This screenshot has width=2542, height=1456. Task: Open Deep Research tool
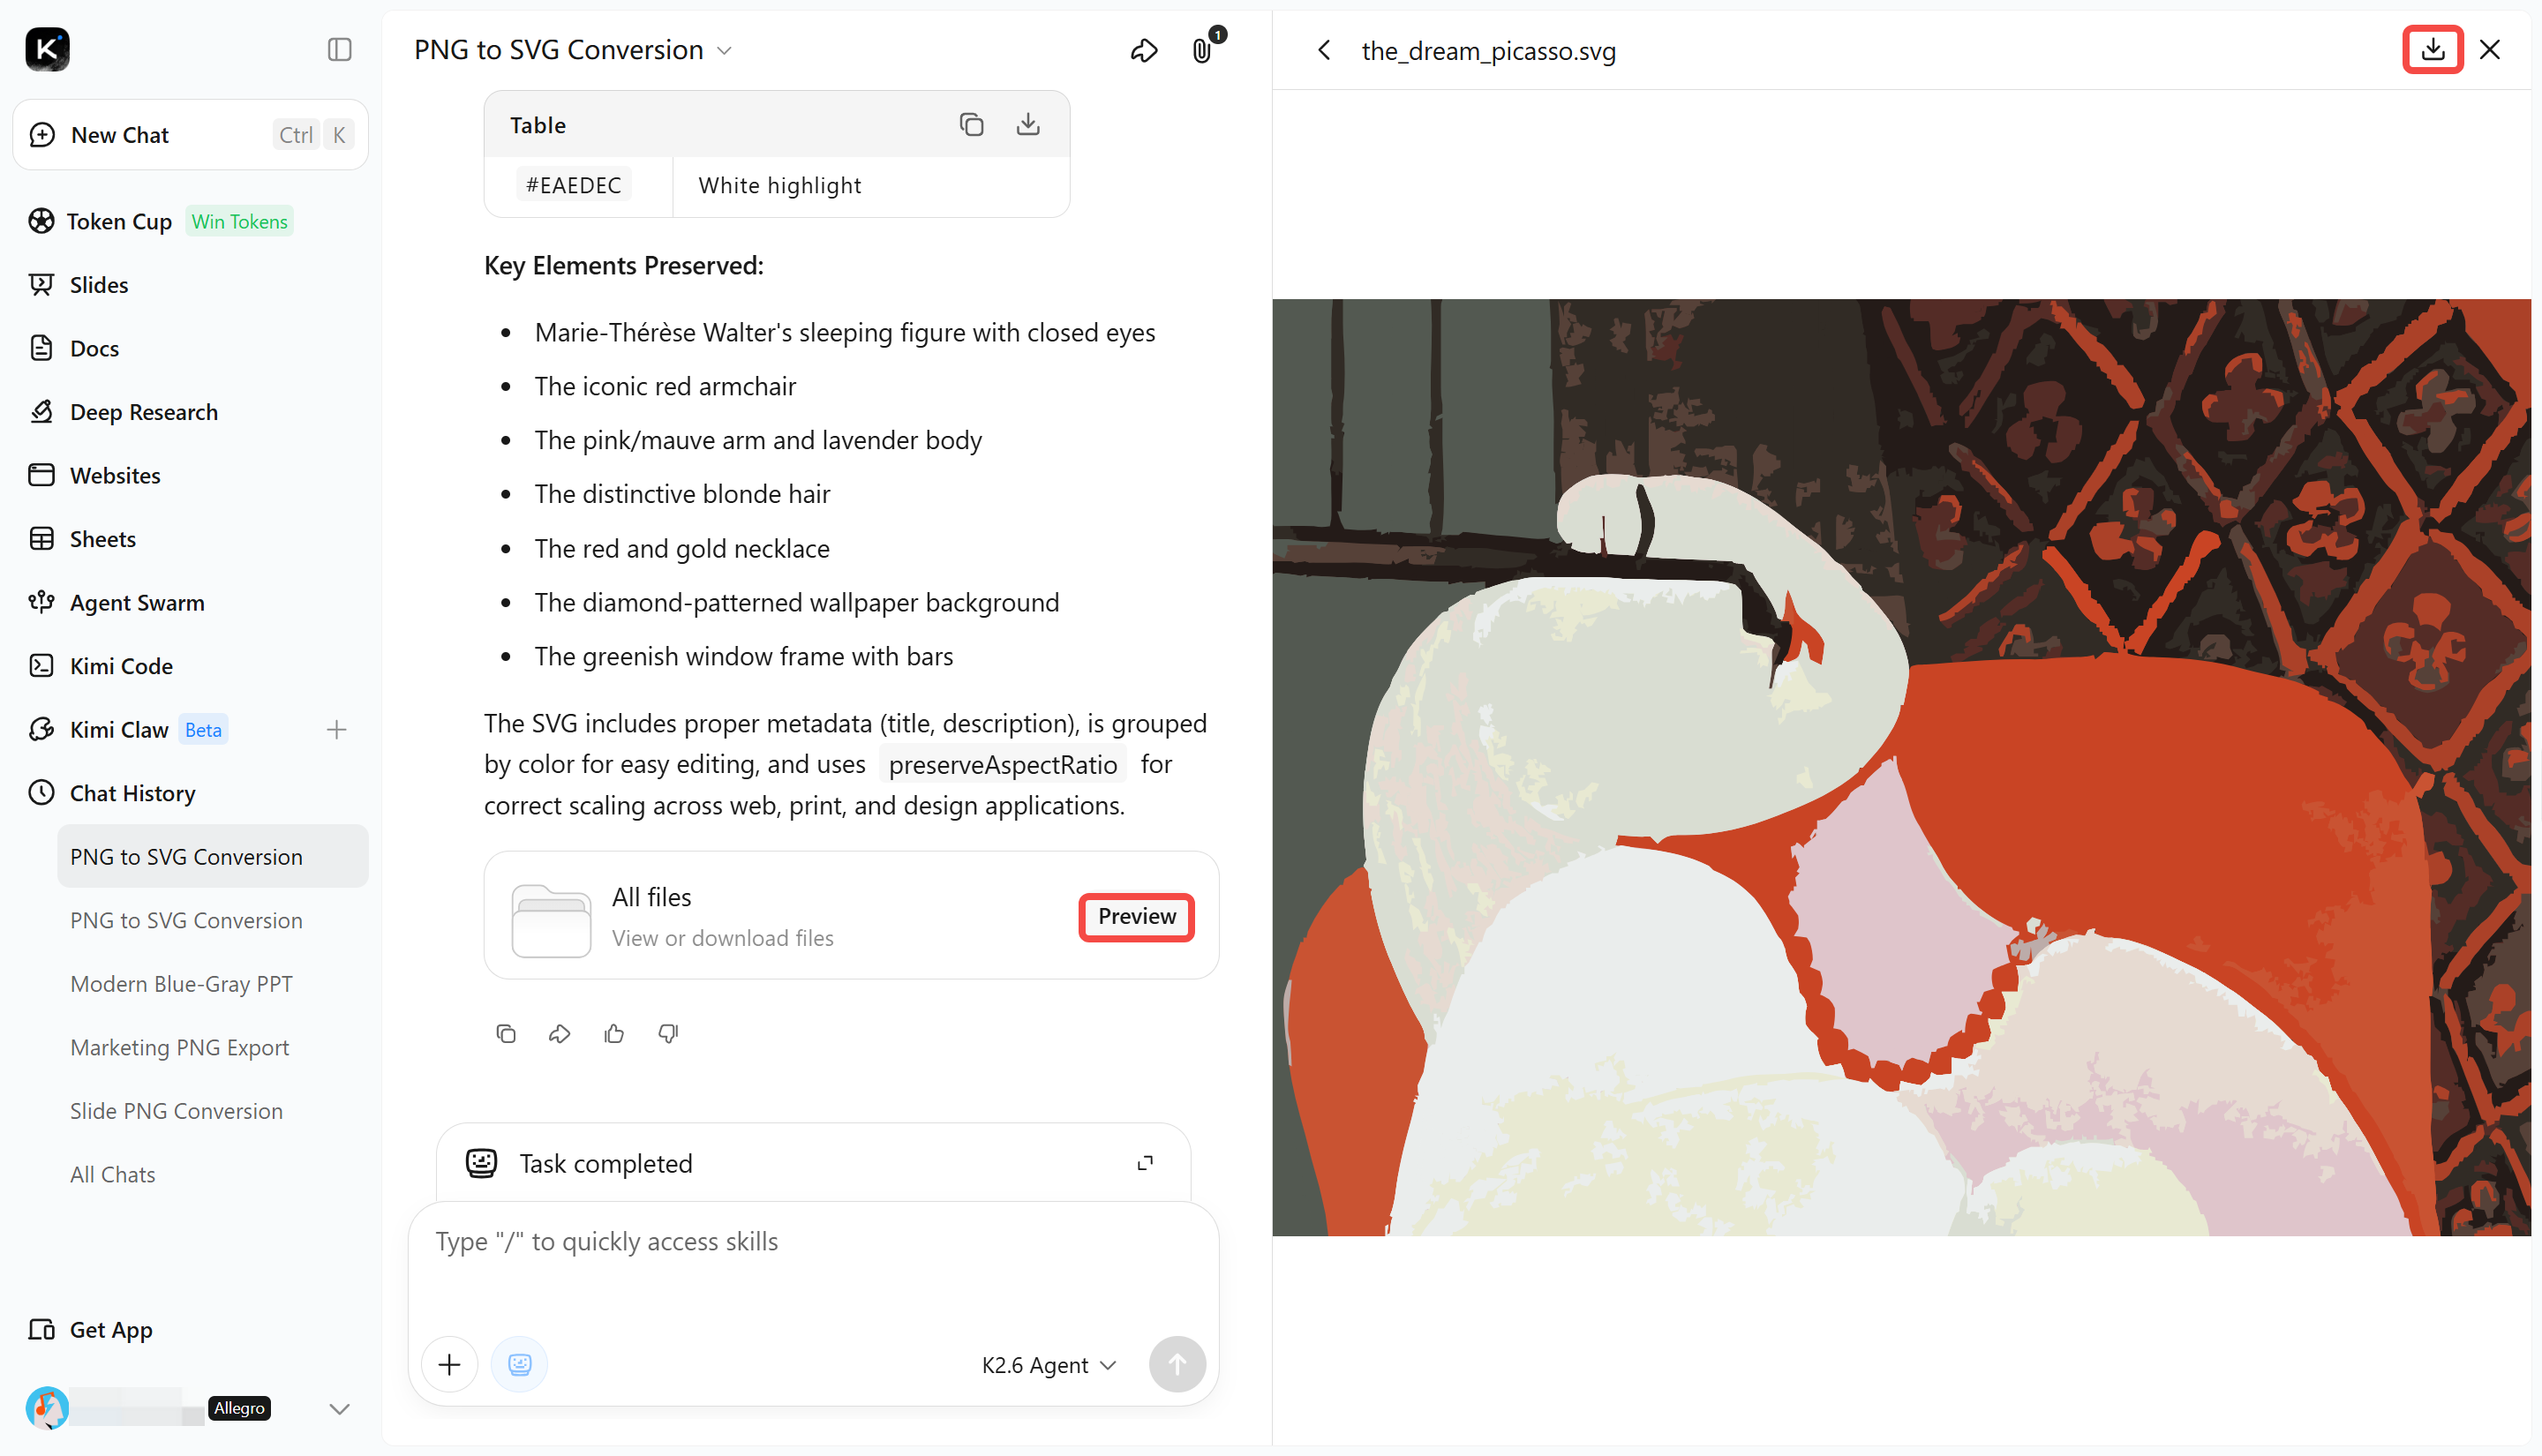(143, 412)
